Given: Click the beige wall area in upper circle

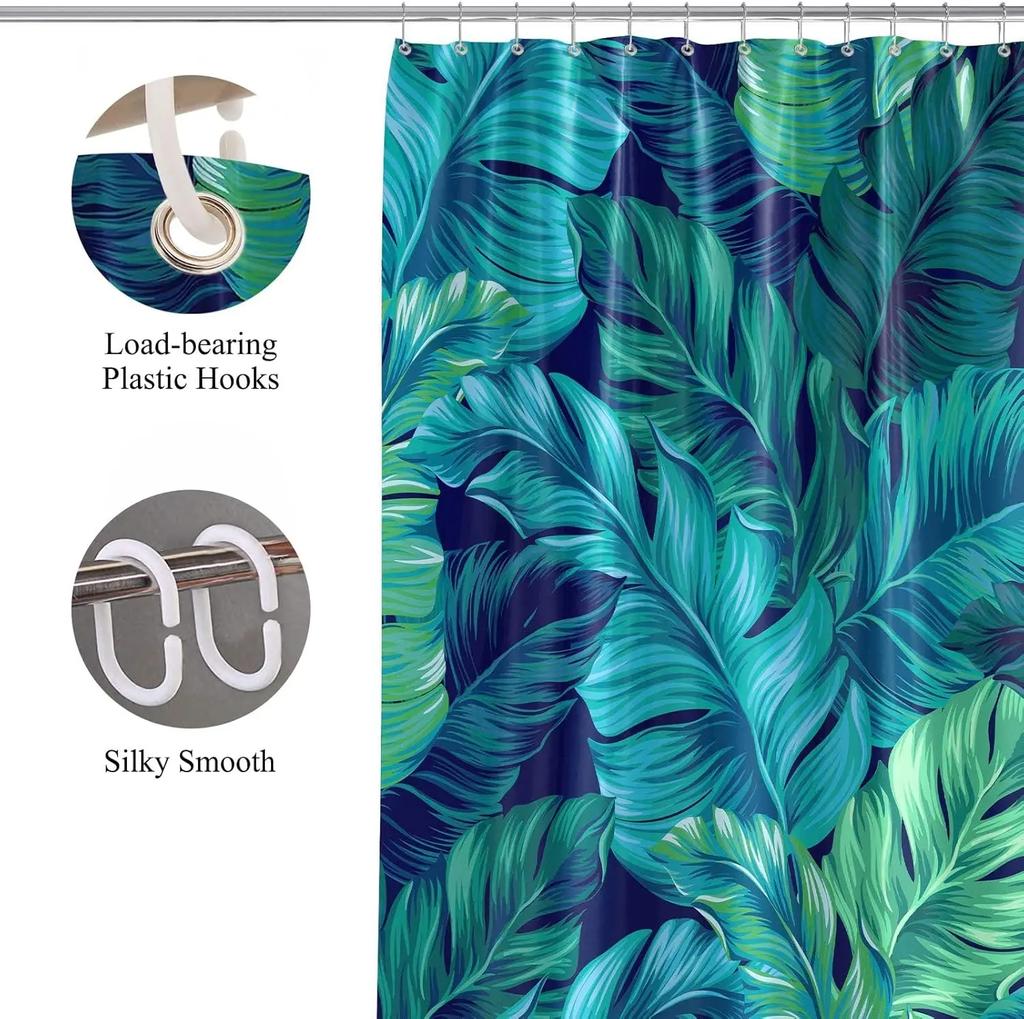Looking at the screenshot, I should click(x=120, y=120).
